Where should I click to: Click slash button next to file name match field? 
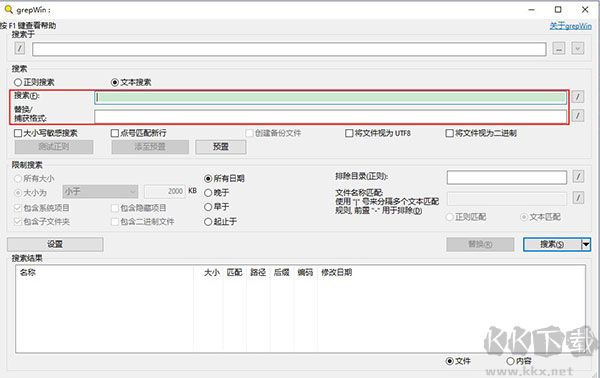click(578, 198)
